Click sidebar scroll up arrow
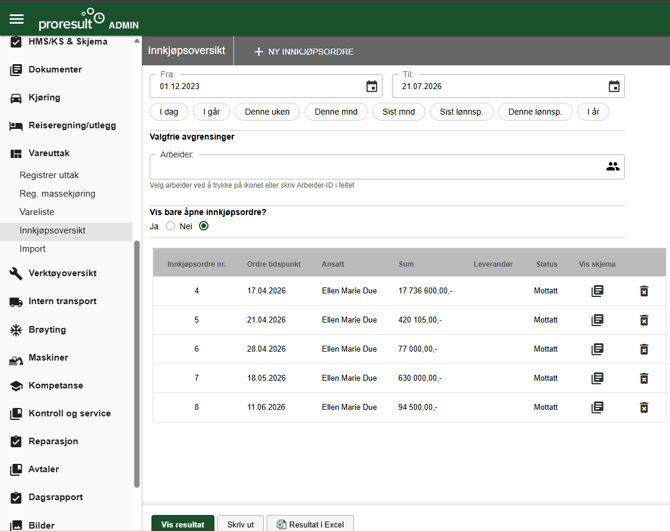The image size is (670, 531). click(137, 41)
